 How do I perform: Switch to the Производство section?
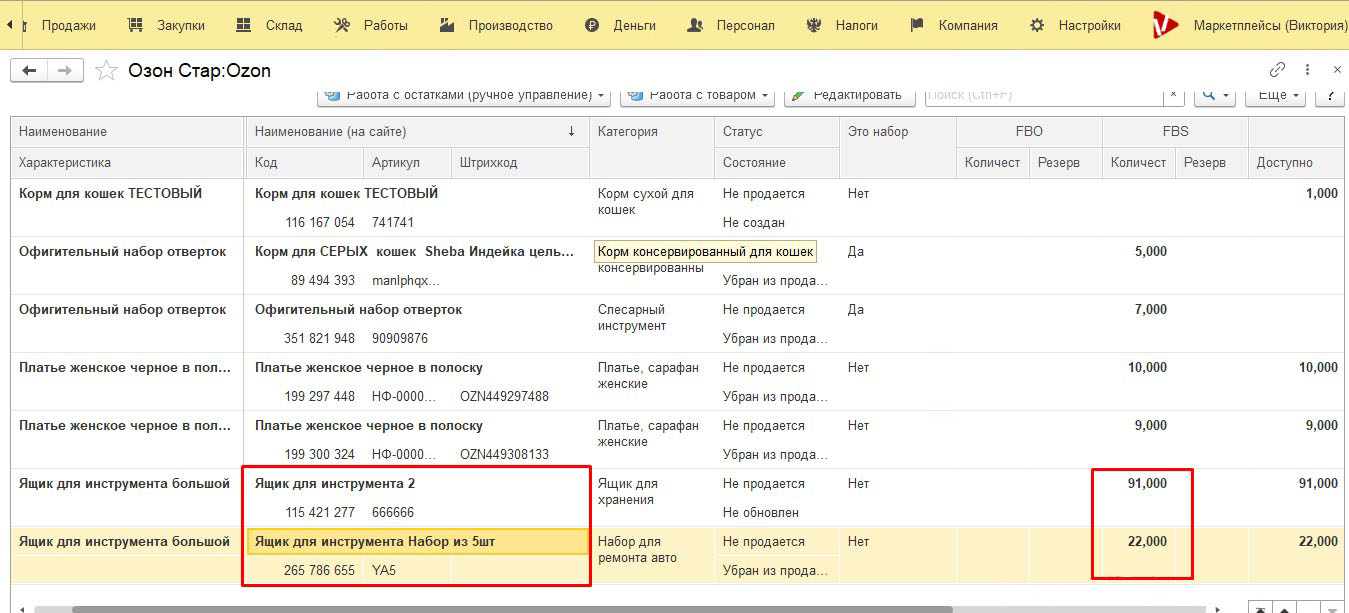pos(496,25)
